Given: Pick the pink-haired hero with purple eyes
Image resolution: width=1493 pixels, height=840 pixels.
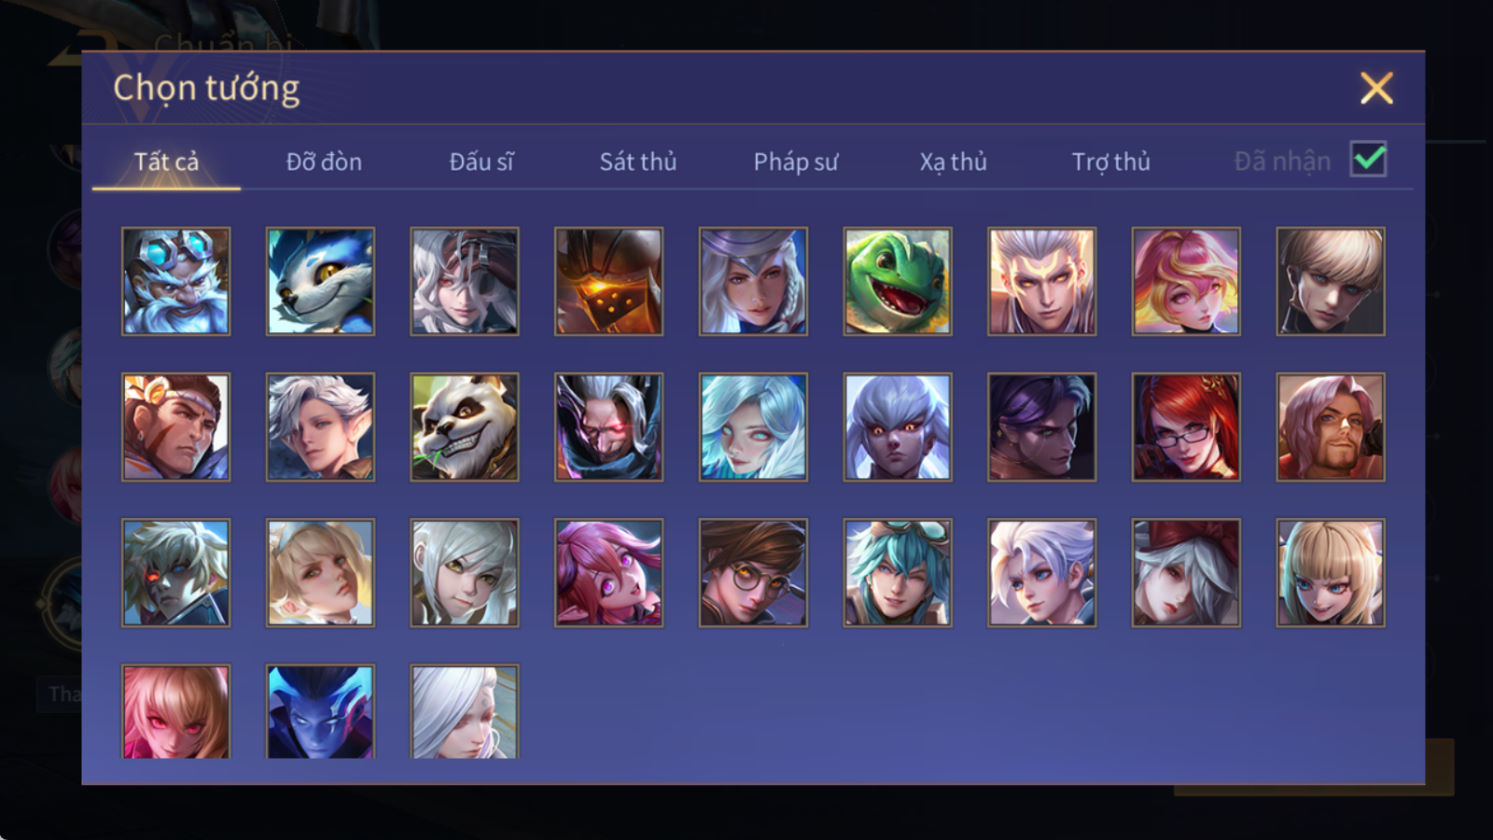Looking at the screenshot, I should [x=609, y=573].
